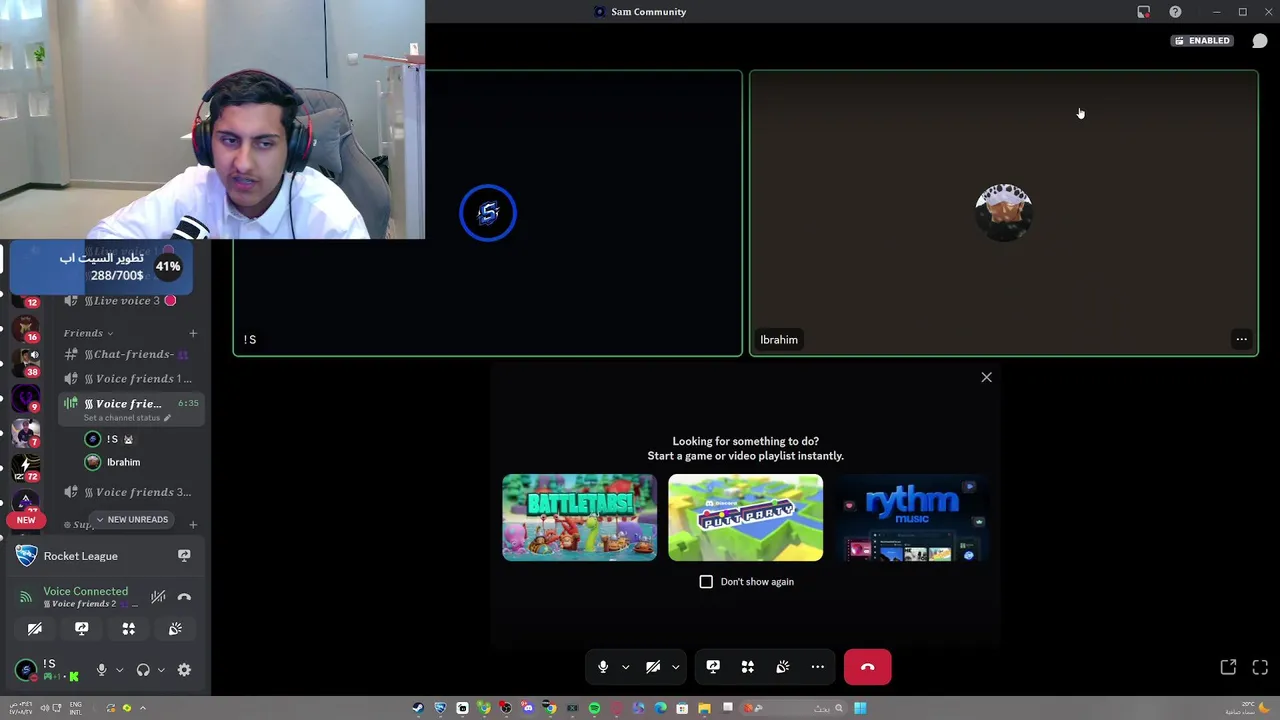
Task: Open microphone input options arrow in call bar
Action: [626, 667]
